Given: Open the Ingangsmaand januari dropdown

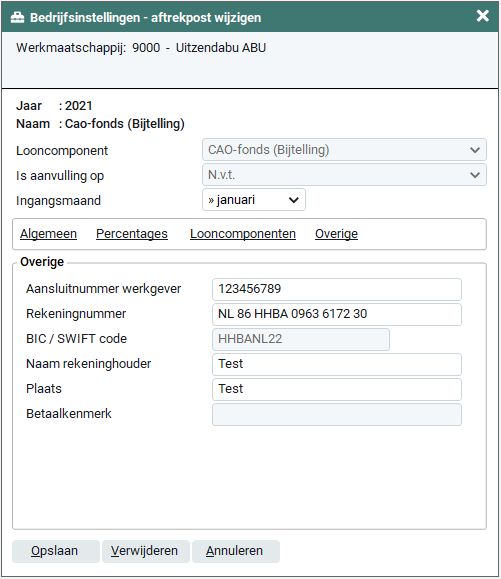Looking at the screenshot, I should point(254,200).
